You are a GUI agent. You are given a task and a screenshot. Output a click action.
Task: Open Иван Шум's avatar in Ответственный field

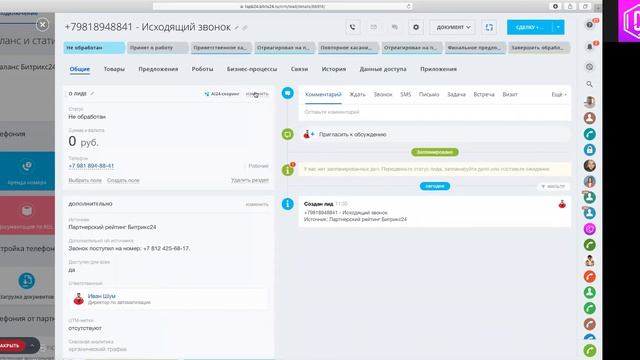pyautogui.click(x=78, y=299)
